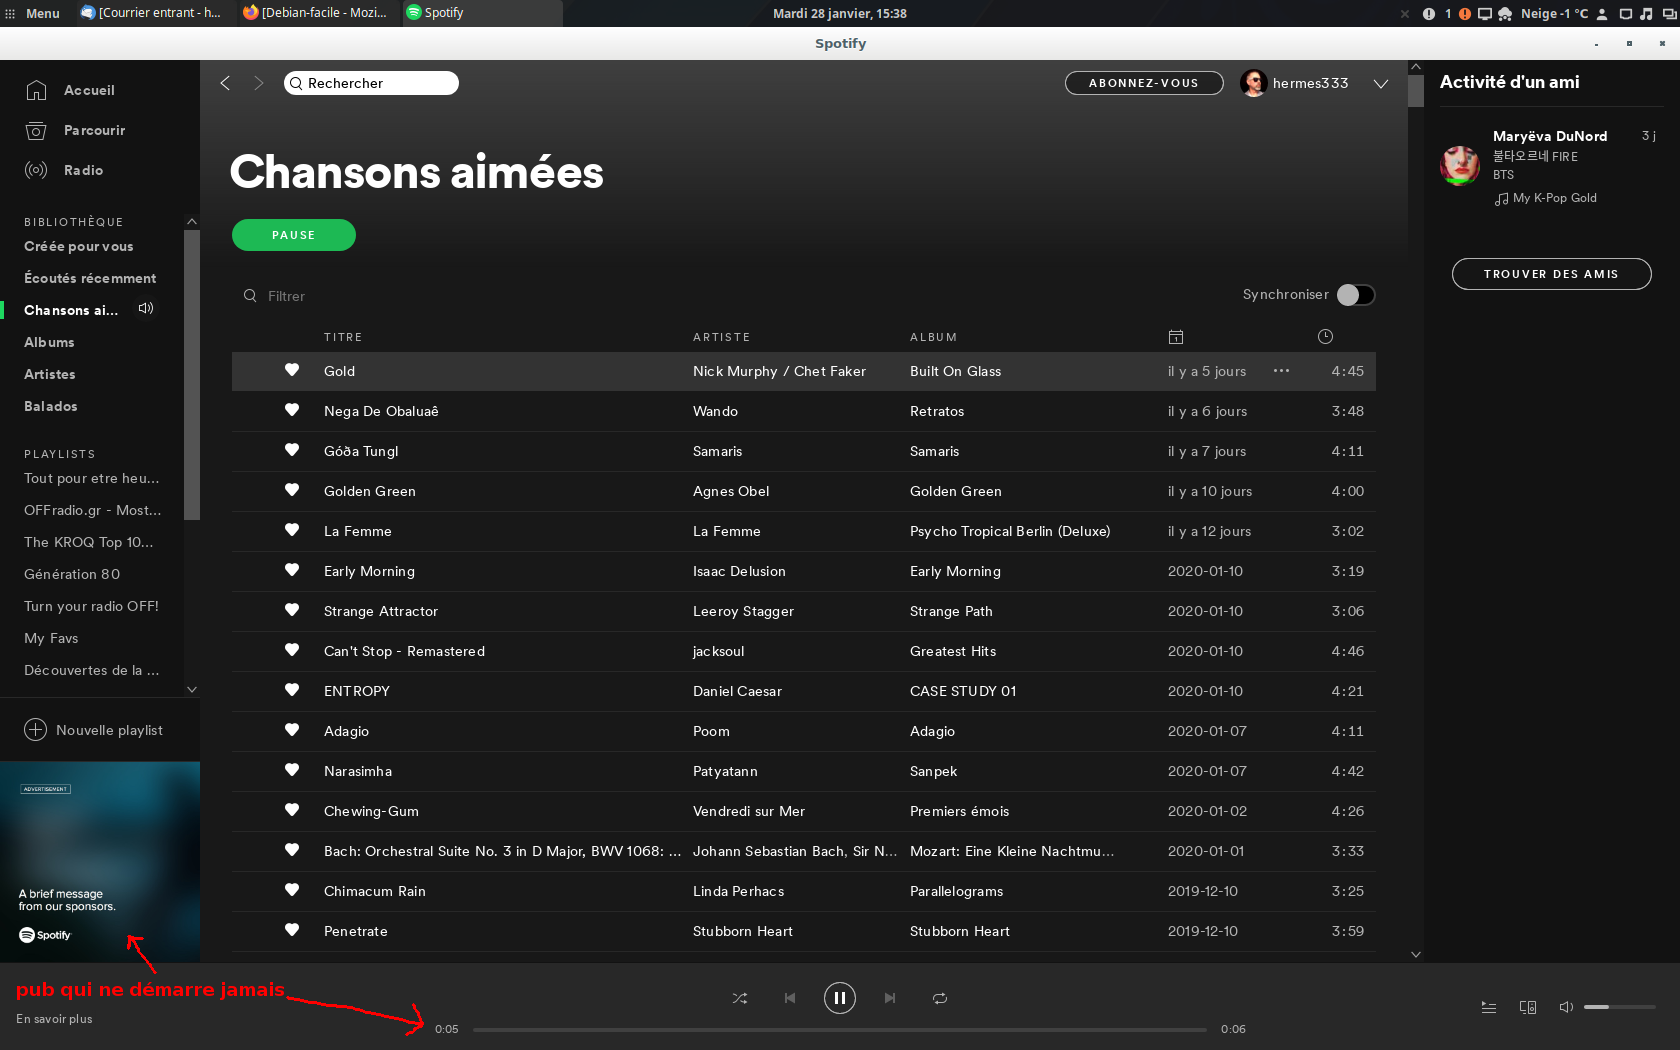
Task: Unlike the song La Femme
Action: click(292, 530)
